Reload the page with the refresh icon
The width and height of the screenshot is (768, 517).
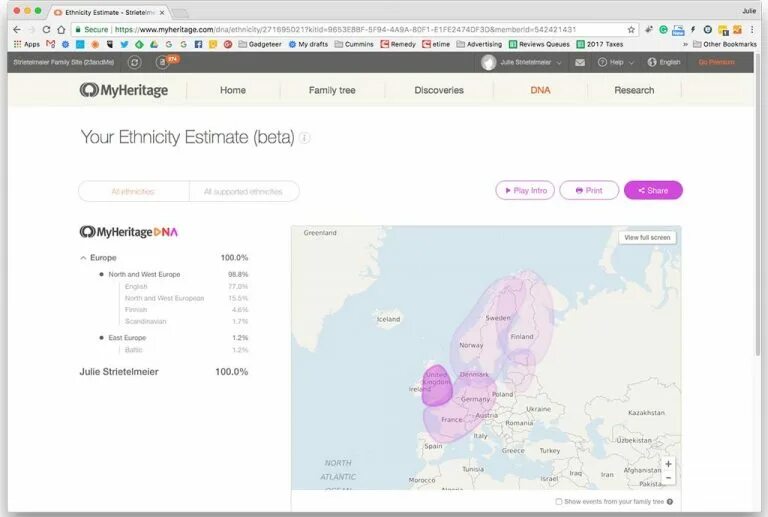pyautogui.click(x=46, y=29)
